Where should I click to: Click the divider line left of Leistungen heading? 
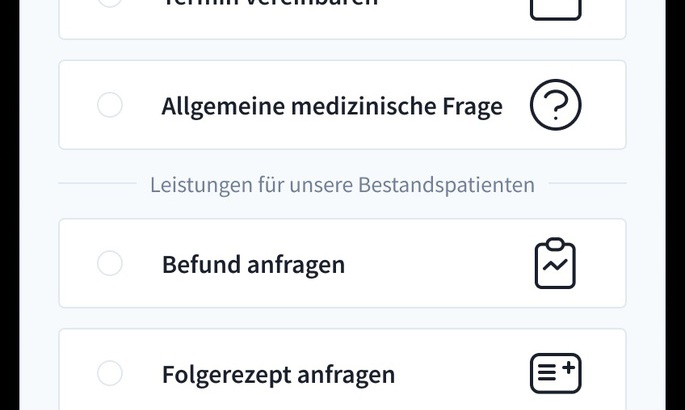pos(97,184)
